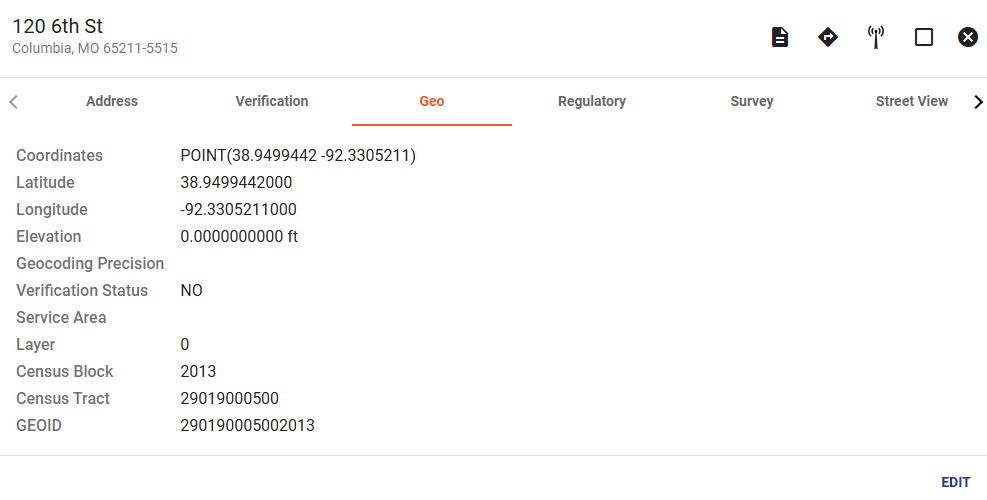The height and width of the screenshot is (500, 987).
Task: Select the POINT coordinates value
Action: click(x=298, y=156)
